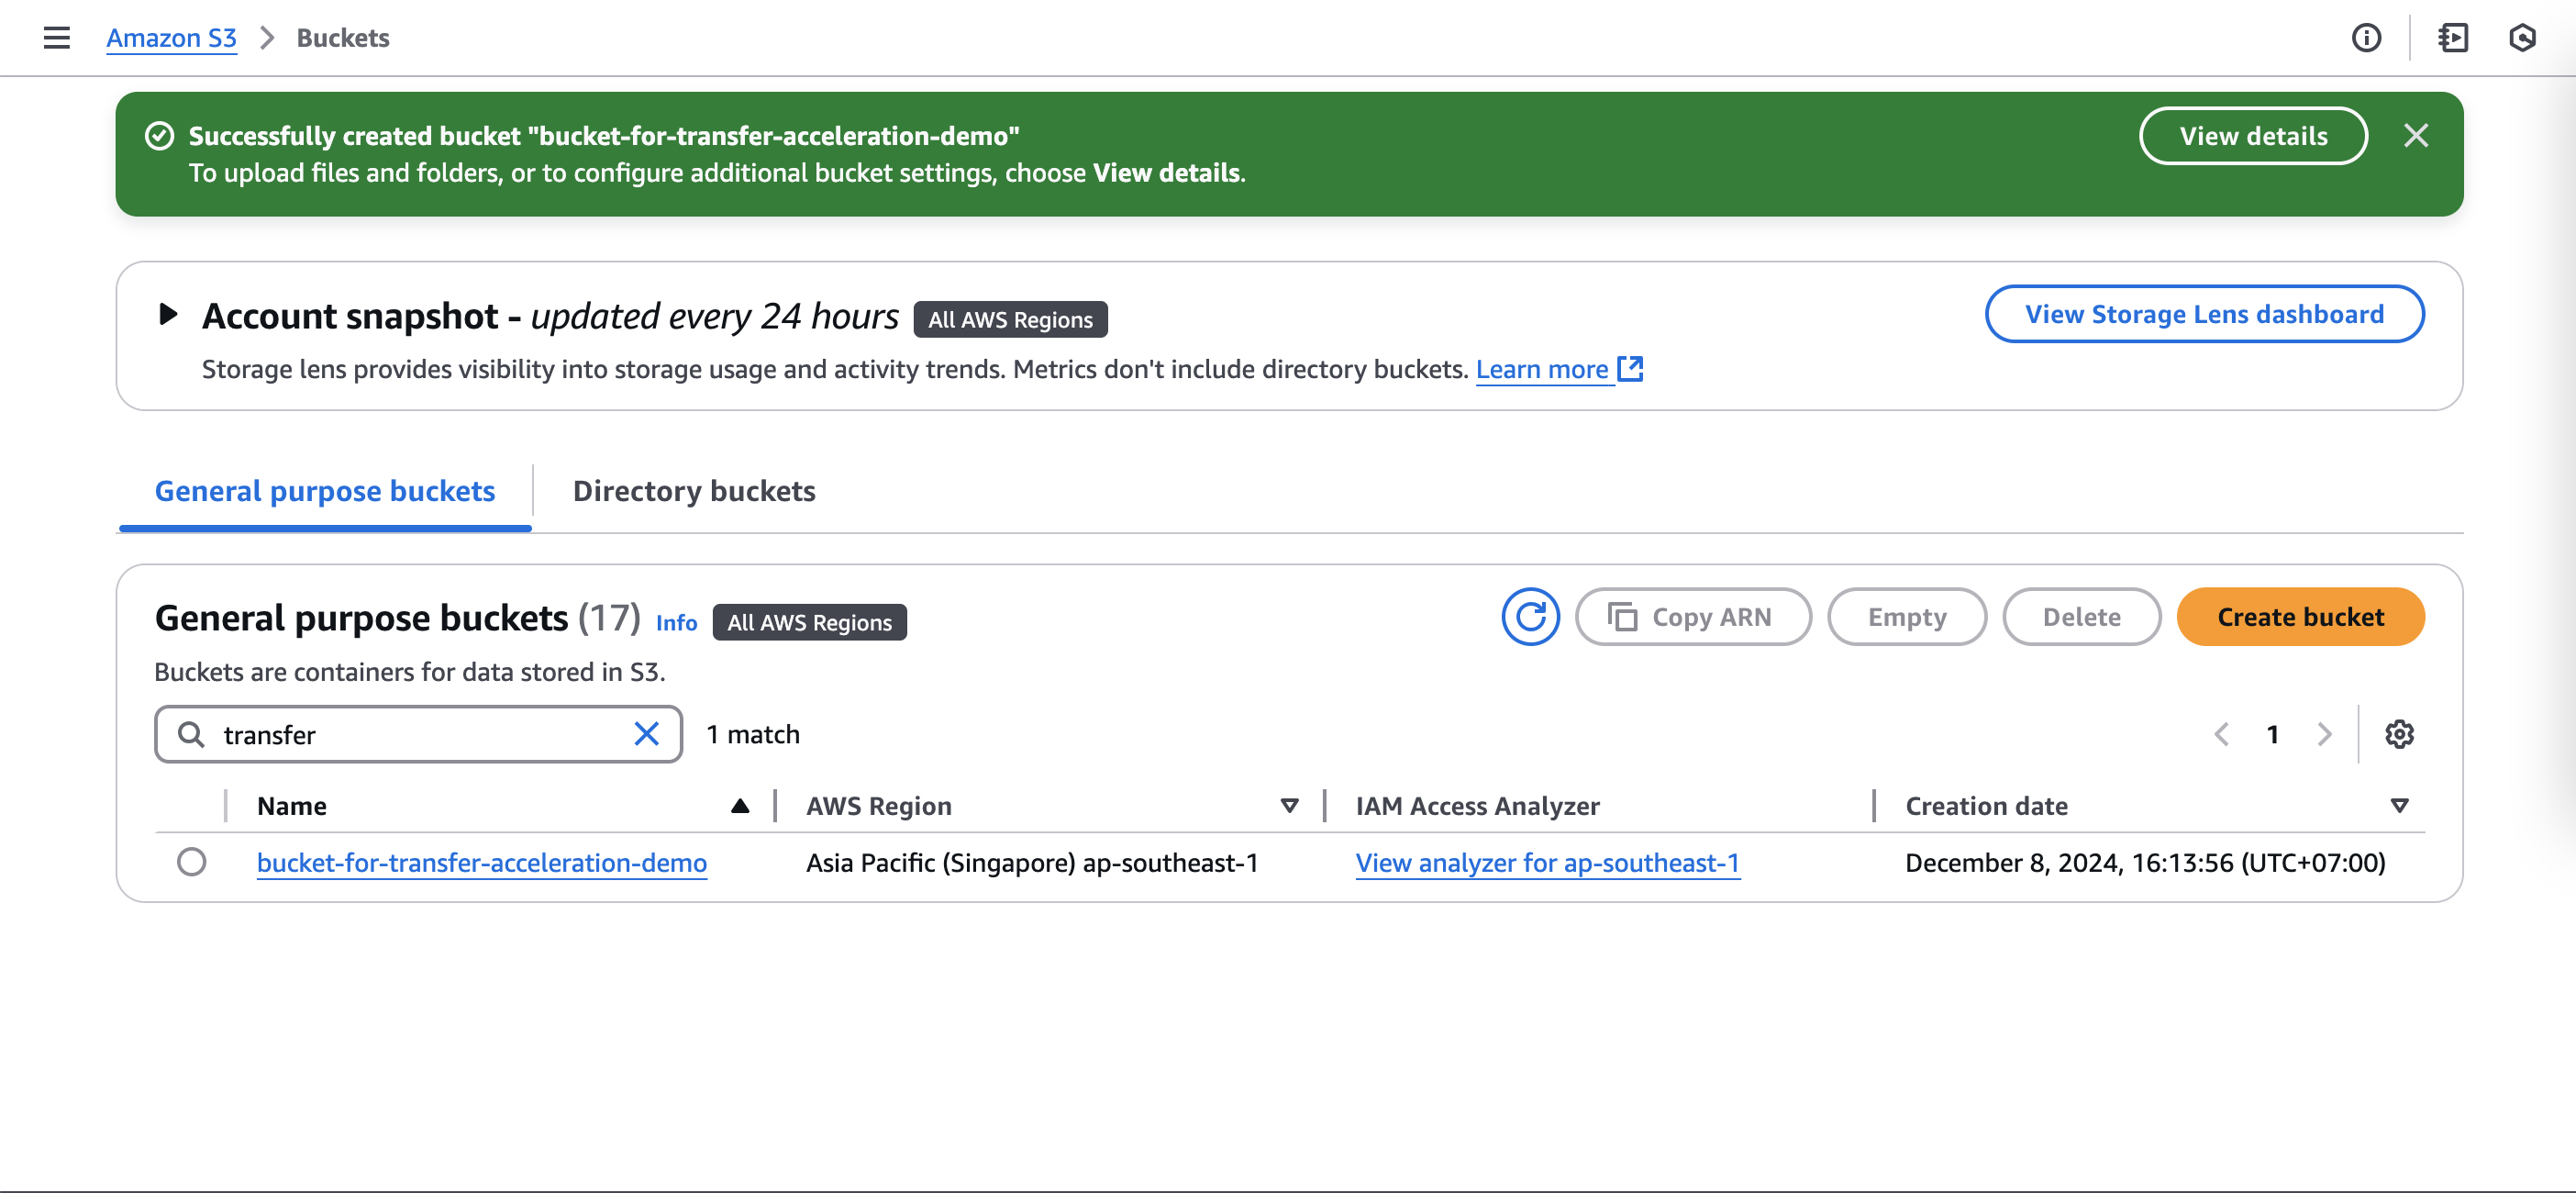Expand the Account snapshot section

[x=168, y=315]
